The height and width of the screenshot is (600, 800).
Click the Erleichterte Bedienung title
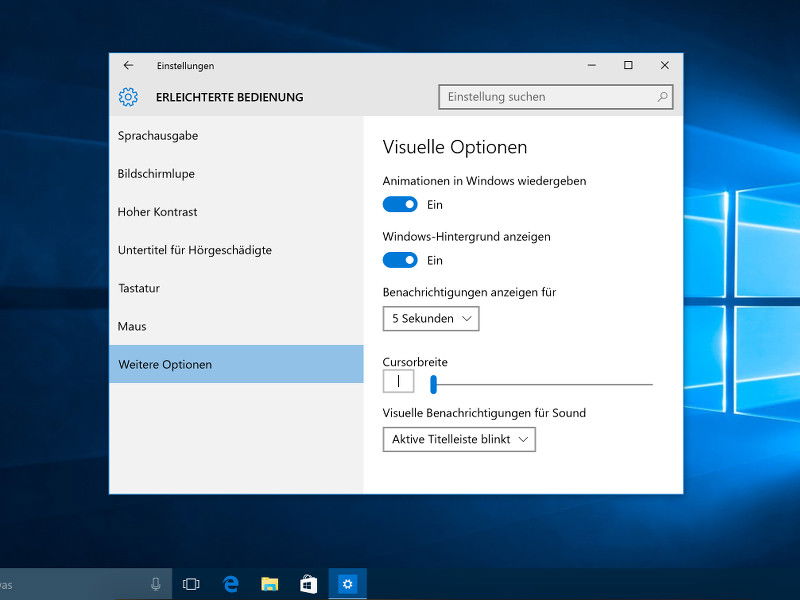point(230,97)
